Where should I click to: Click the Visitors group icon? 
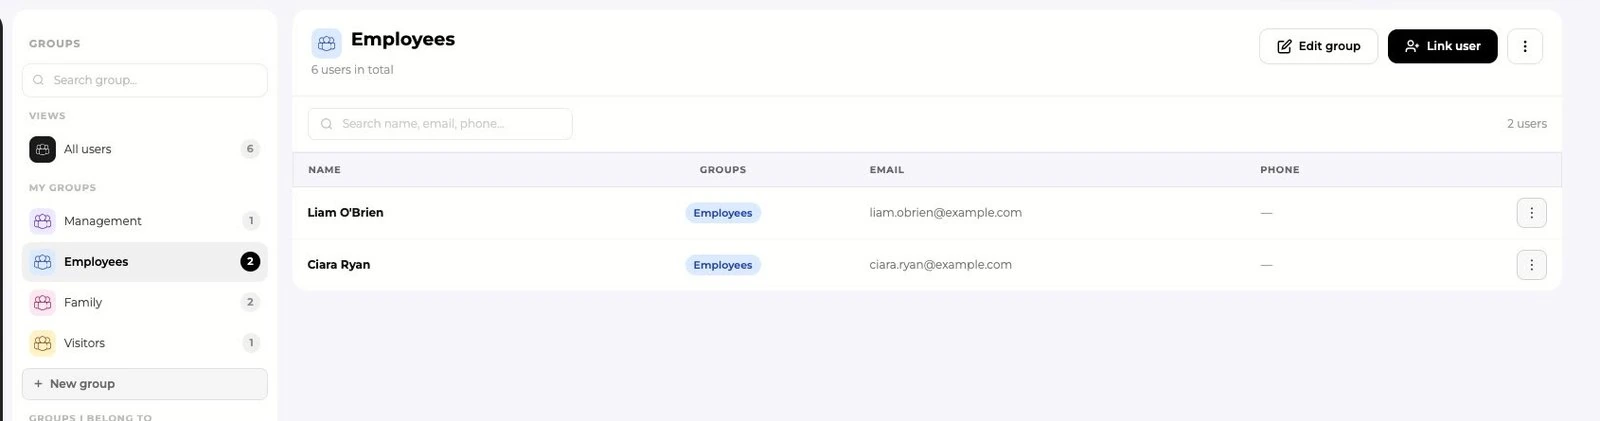point(42,343)
